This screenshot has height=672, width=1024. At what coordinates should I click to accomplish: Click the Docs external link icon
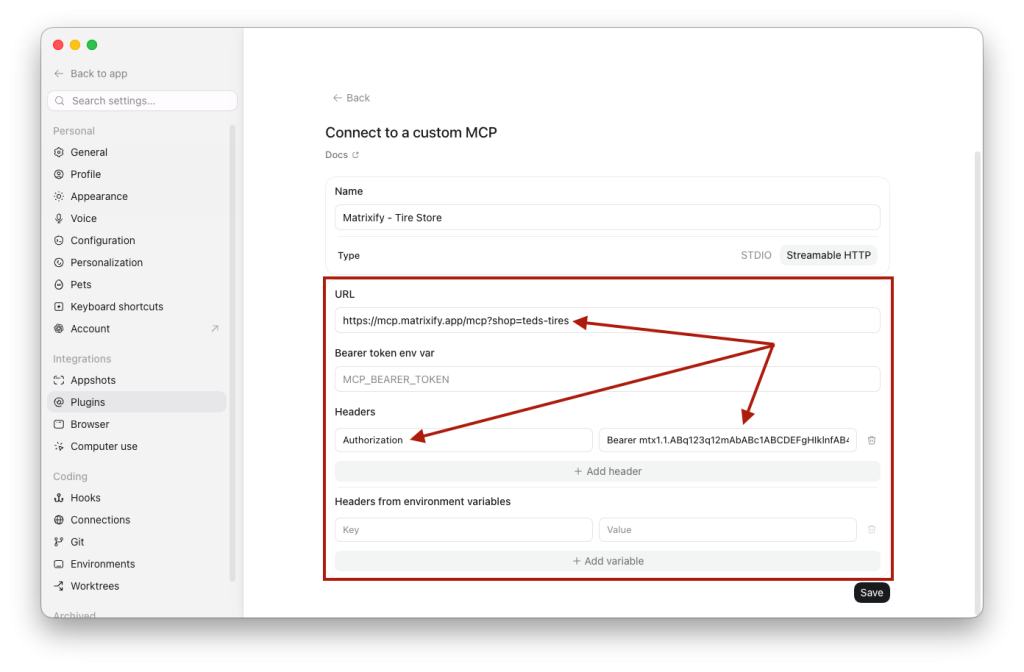(356, 155)
